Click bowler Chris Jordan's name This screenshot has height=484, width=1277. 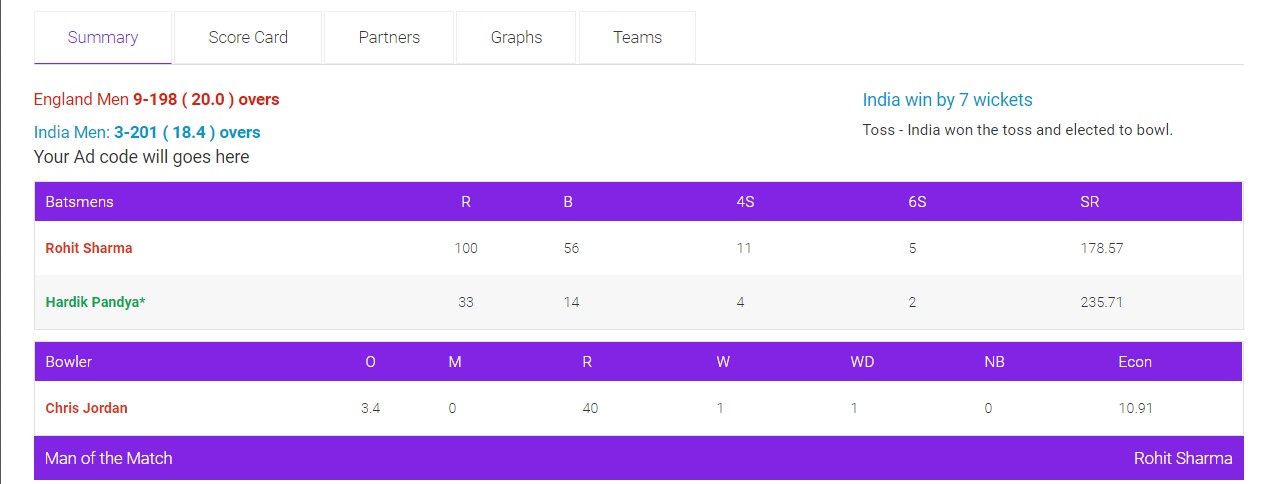[x=87, y=408]
